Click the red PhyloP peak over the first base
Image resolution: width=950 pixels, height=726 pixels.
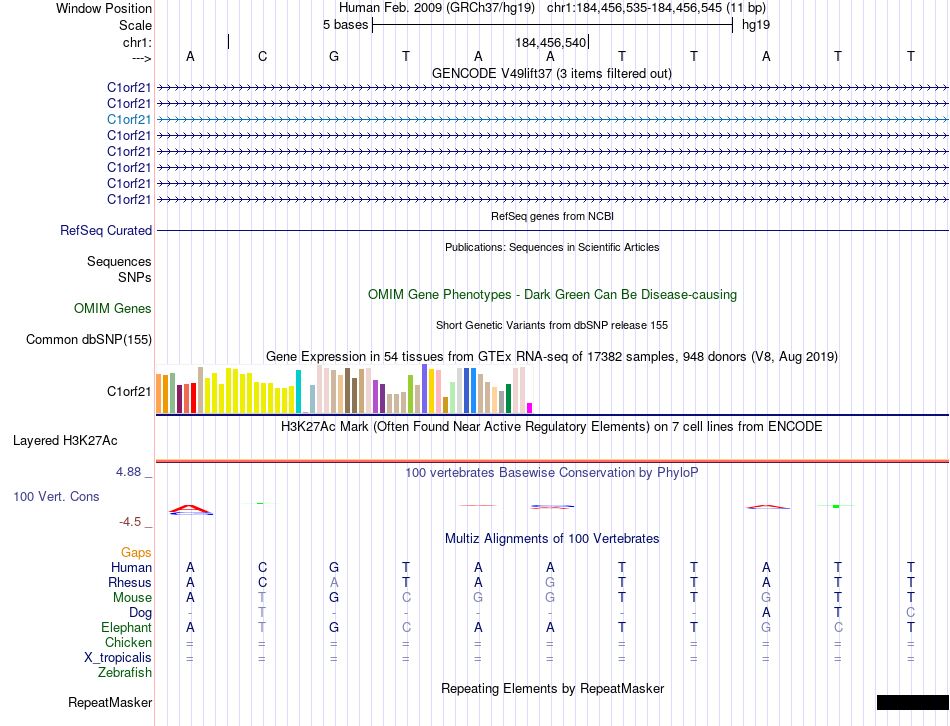pos(190,508)
